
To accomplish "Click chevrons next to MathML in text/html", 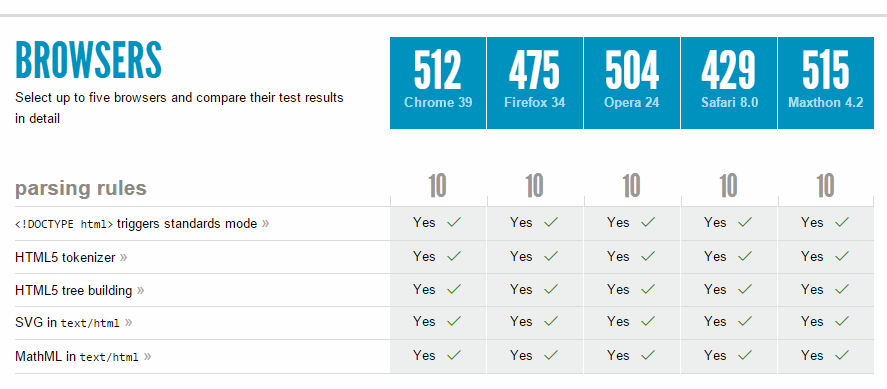I will [148, 357].
